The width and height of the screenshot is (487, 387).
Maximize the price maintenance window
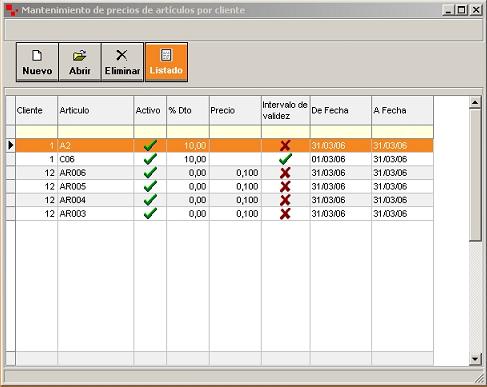click(462, 10)
